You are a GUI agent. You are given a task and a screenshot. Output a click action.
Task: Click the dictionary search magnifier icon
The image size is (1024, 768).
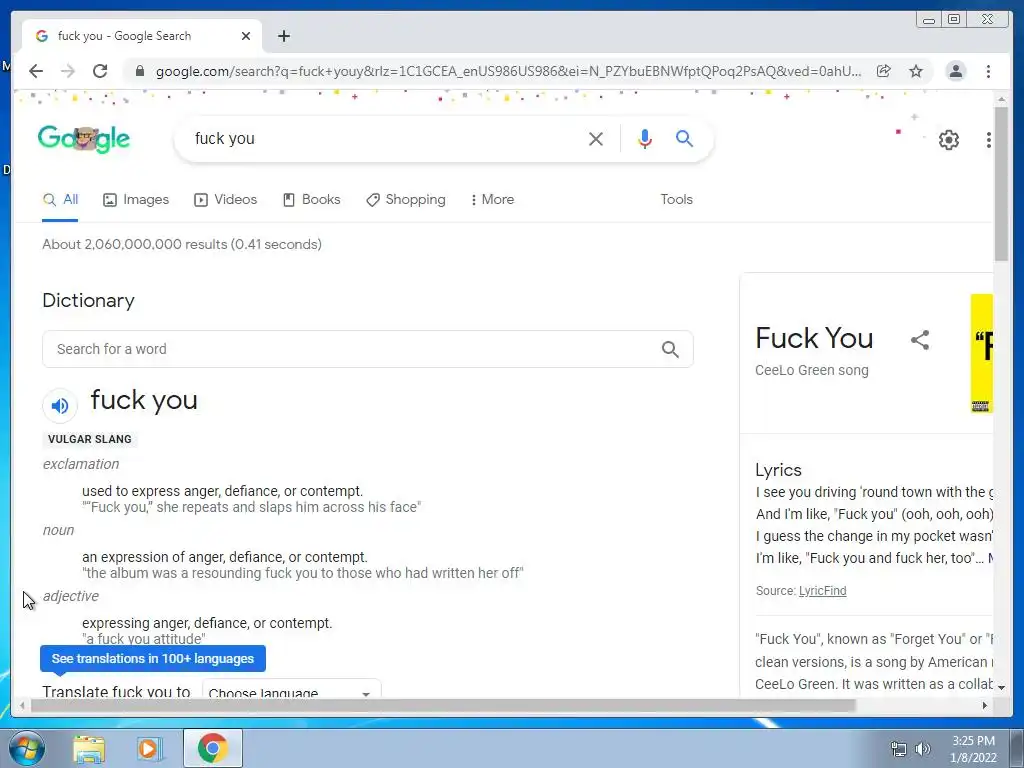670,349
